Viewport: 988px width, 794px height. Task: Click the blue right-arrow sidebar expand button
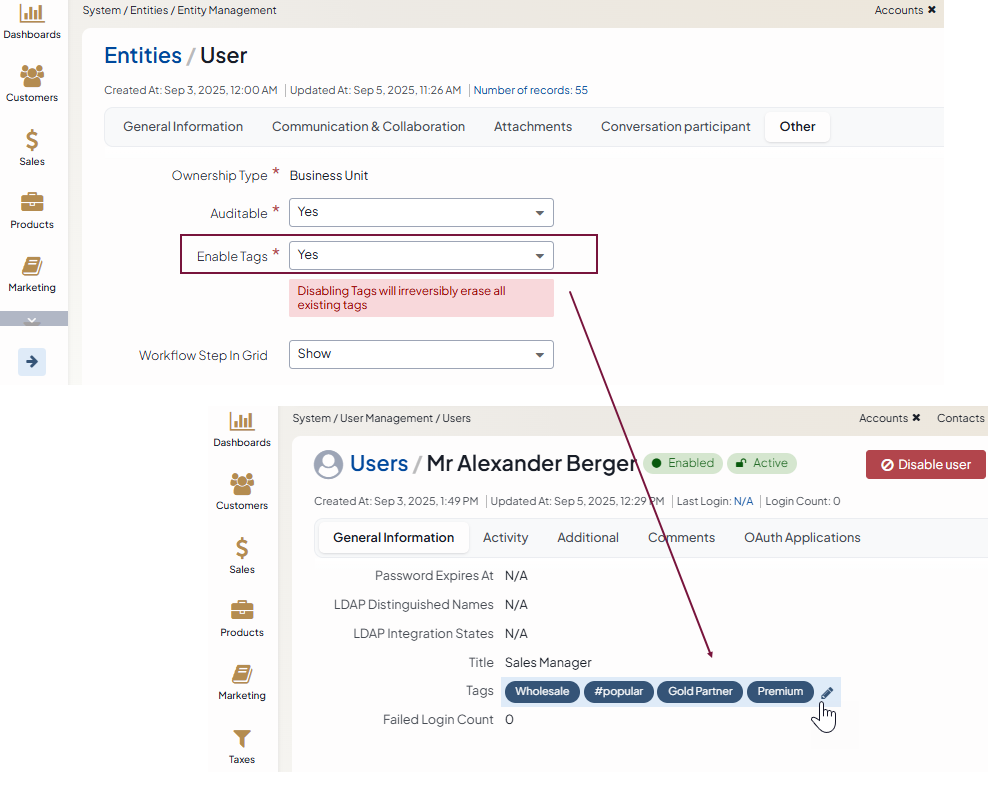point(32,362)
